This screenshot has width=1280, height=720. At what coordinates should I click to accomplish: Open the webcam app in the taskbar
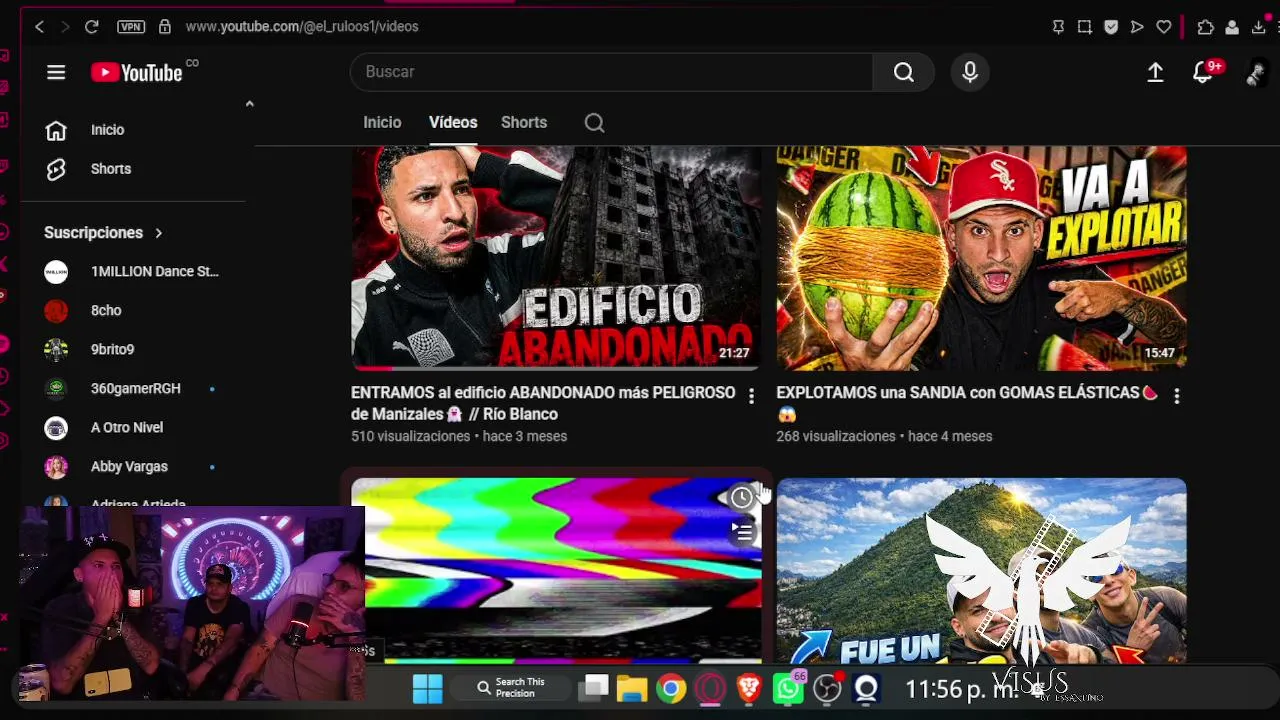pyautogui.click(x=866, y=688)
